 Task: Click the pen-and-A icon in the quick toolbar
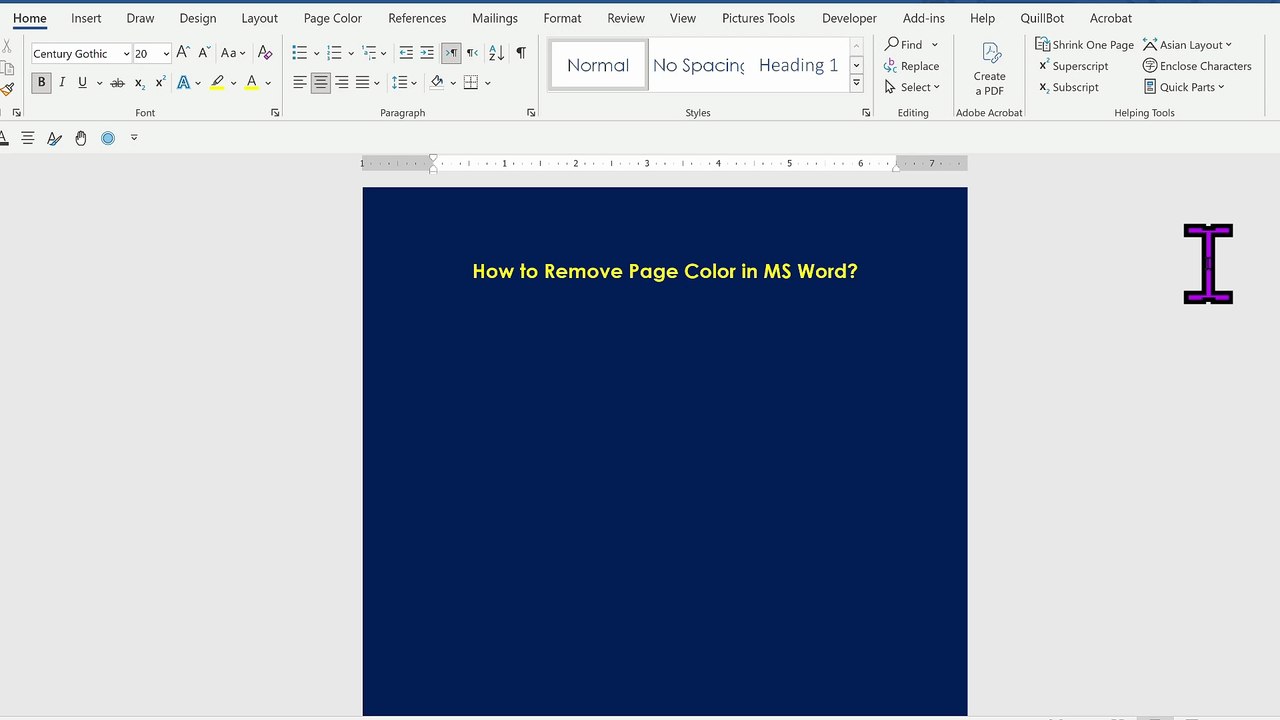[54, 138]
